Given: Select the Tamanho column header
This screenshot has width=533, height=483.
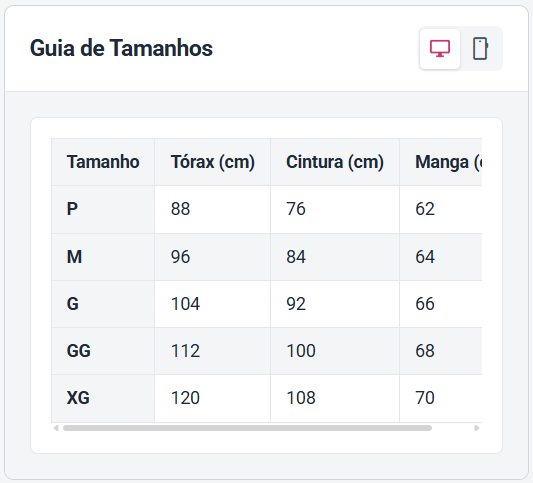Looking at the screenshot, I should pyautogui.click(x=103, y=162).
